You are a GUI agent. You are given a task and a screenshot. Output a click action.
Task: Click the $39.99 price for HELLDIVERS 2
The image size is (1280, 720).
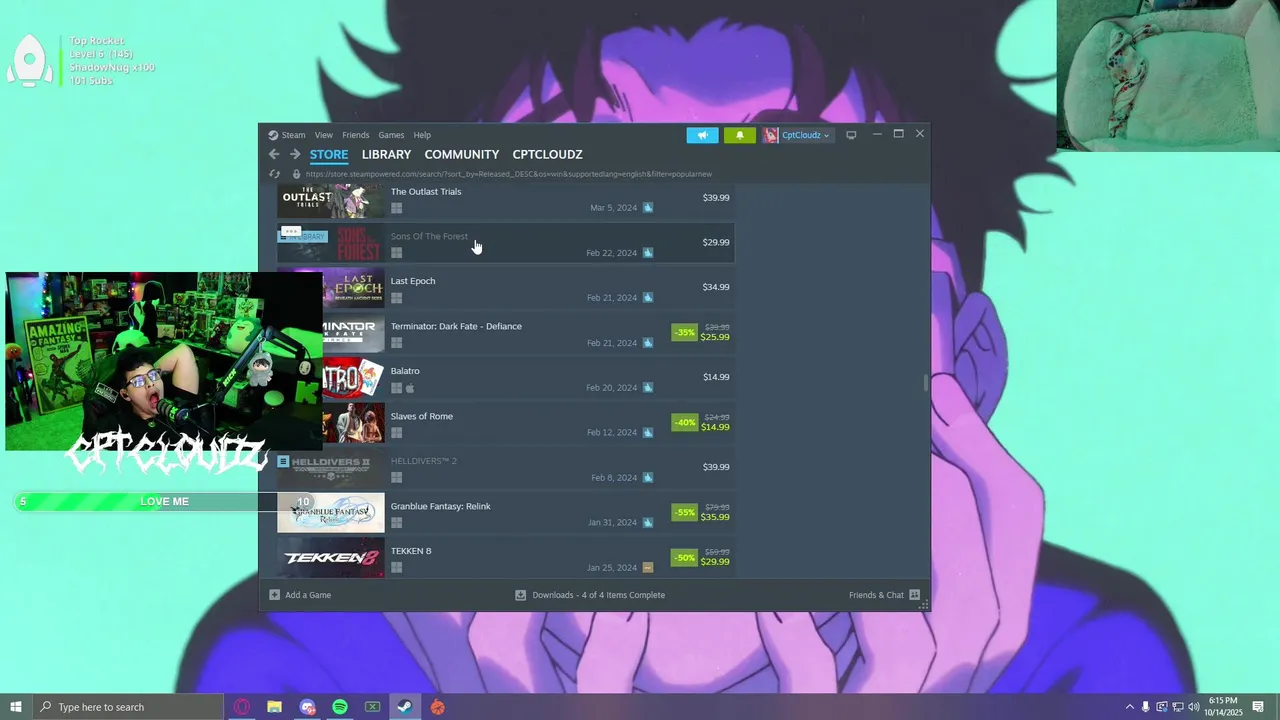click(x=716, y=467)
